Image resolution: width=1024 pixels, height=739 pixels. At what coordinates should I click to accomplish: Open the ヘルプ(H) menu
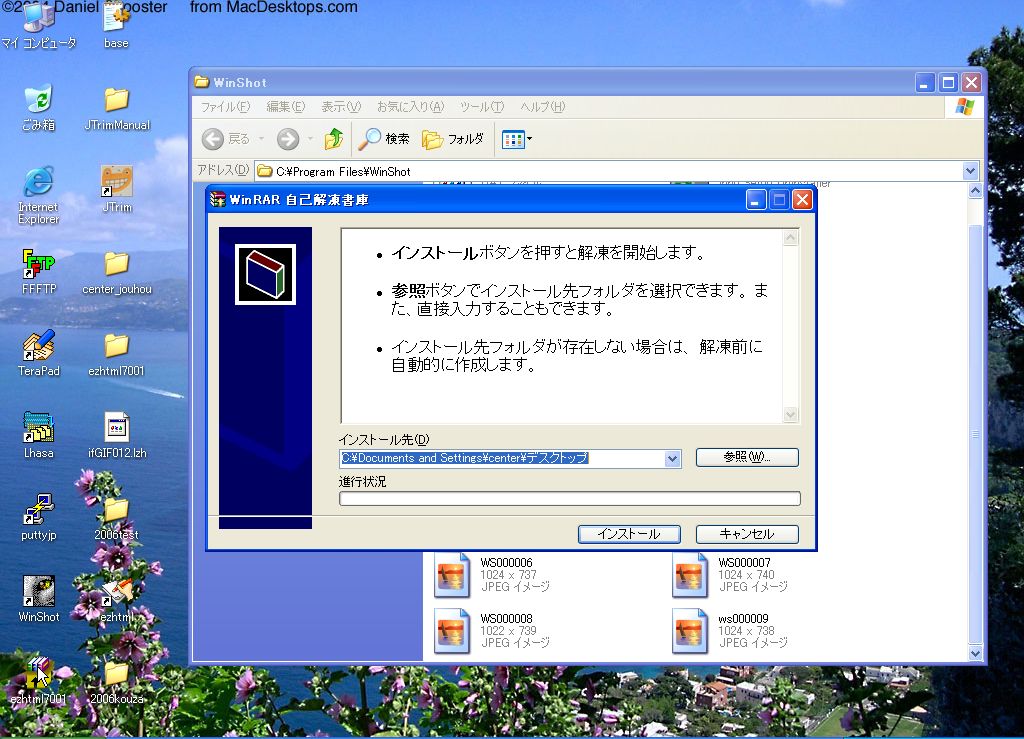coord(542,106)
